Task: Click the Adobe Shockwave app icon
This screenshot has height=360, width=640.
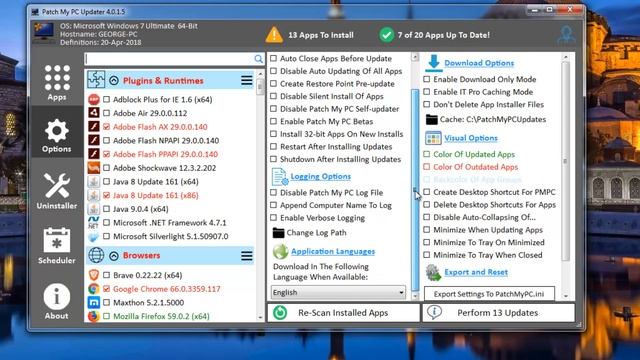Action: click(94, 168)
